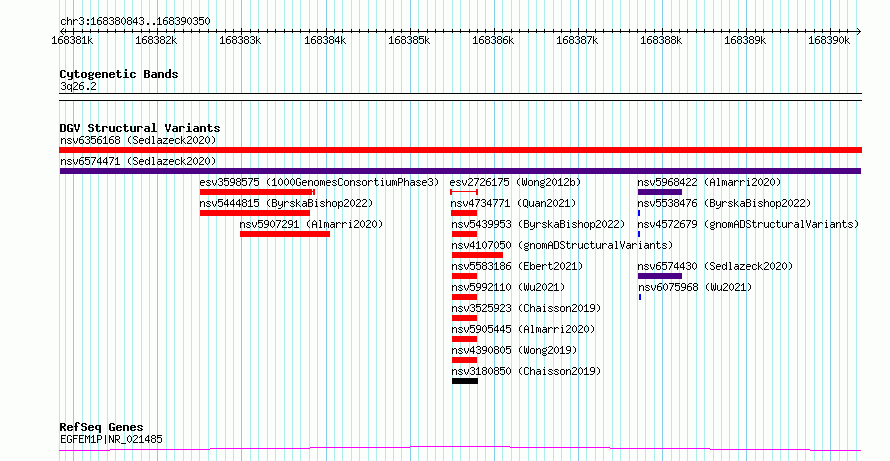Click the chr3:168380843..168390350 position text
The width and height of the screenshot is (890, 461).
(x=135, y=22)
